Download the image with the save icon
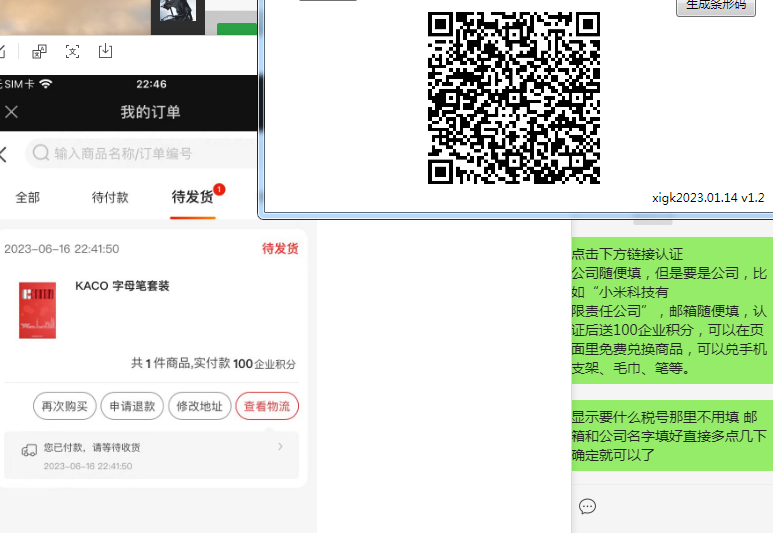 pos(105,51)
